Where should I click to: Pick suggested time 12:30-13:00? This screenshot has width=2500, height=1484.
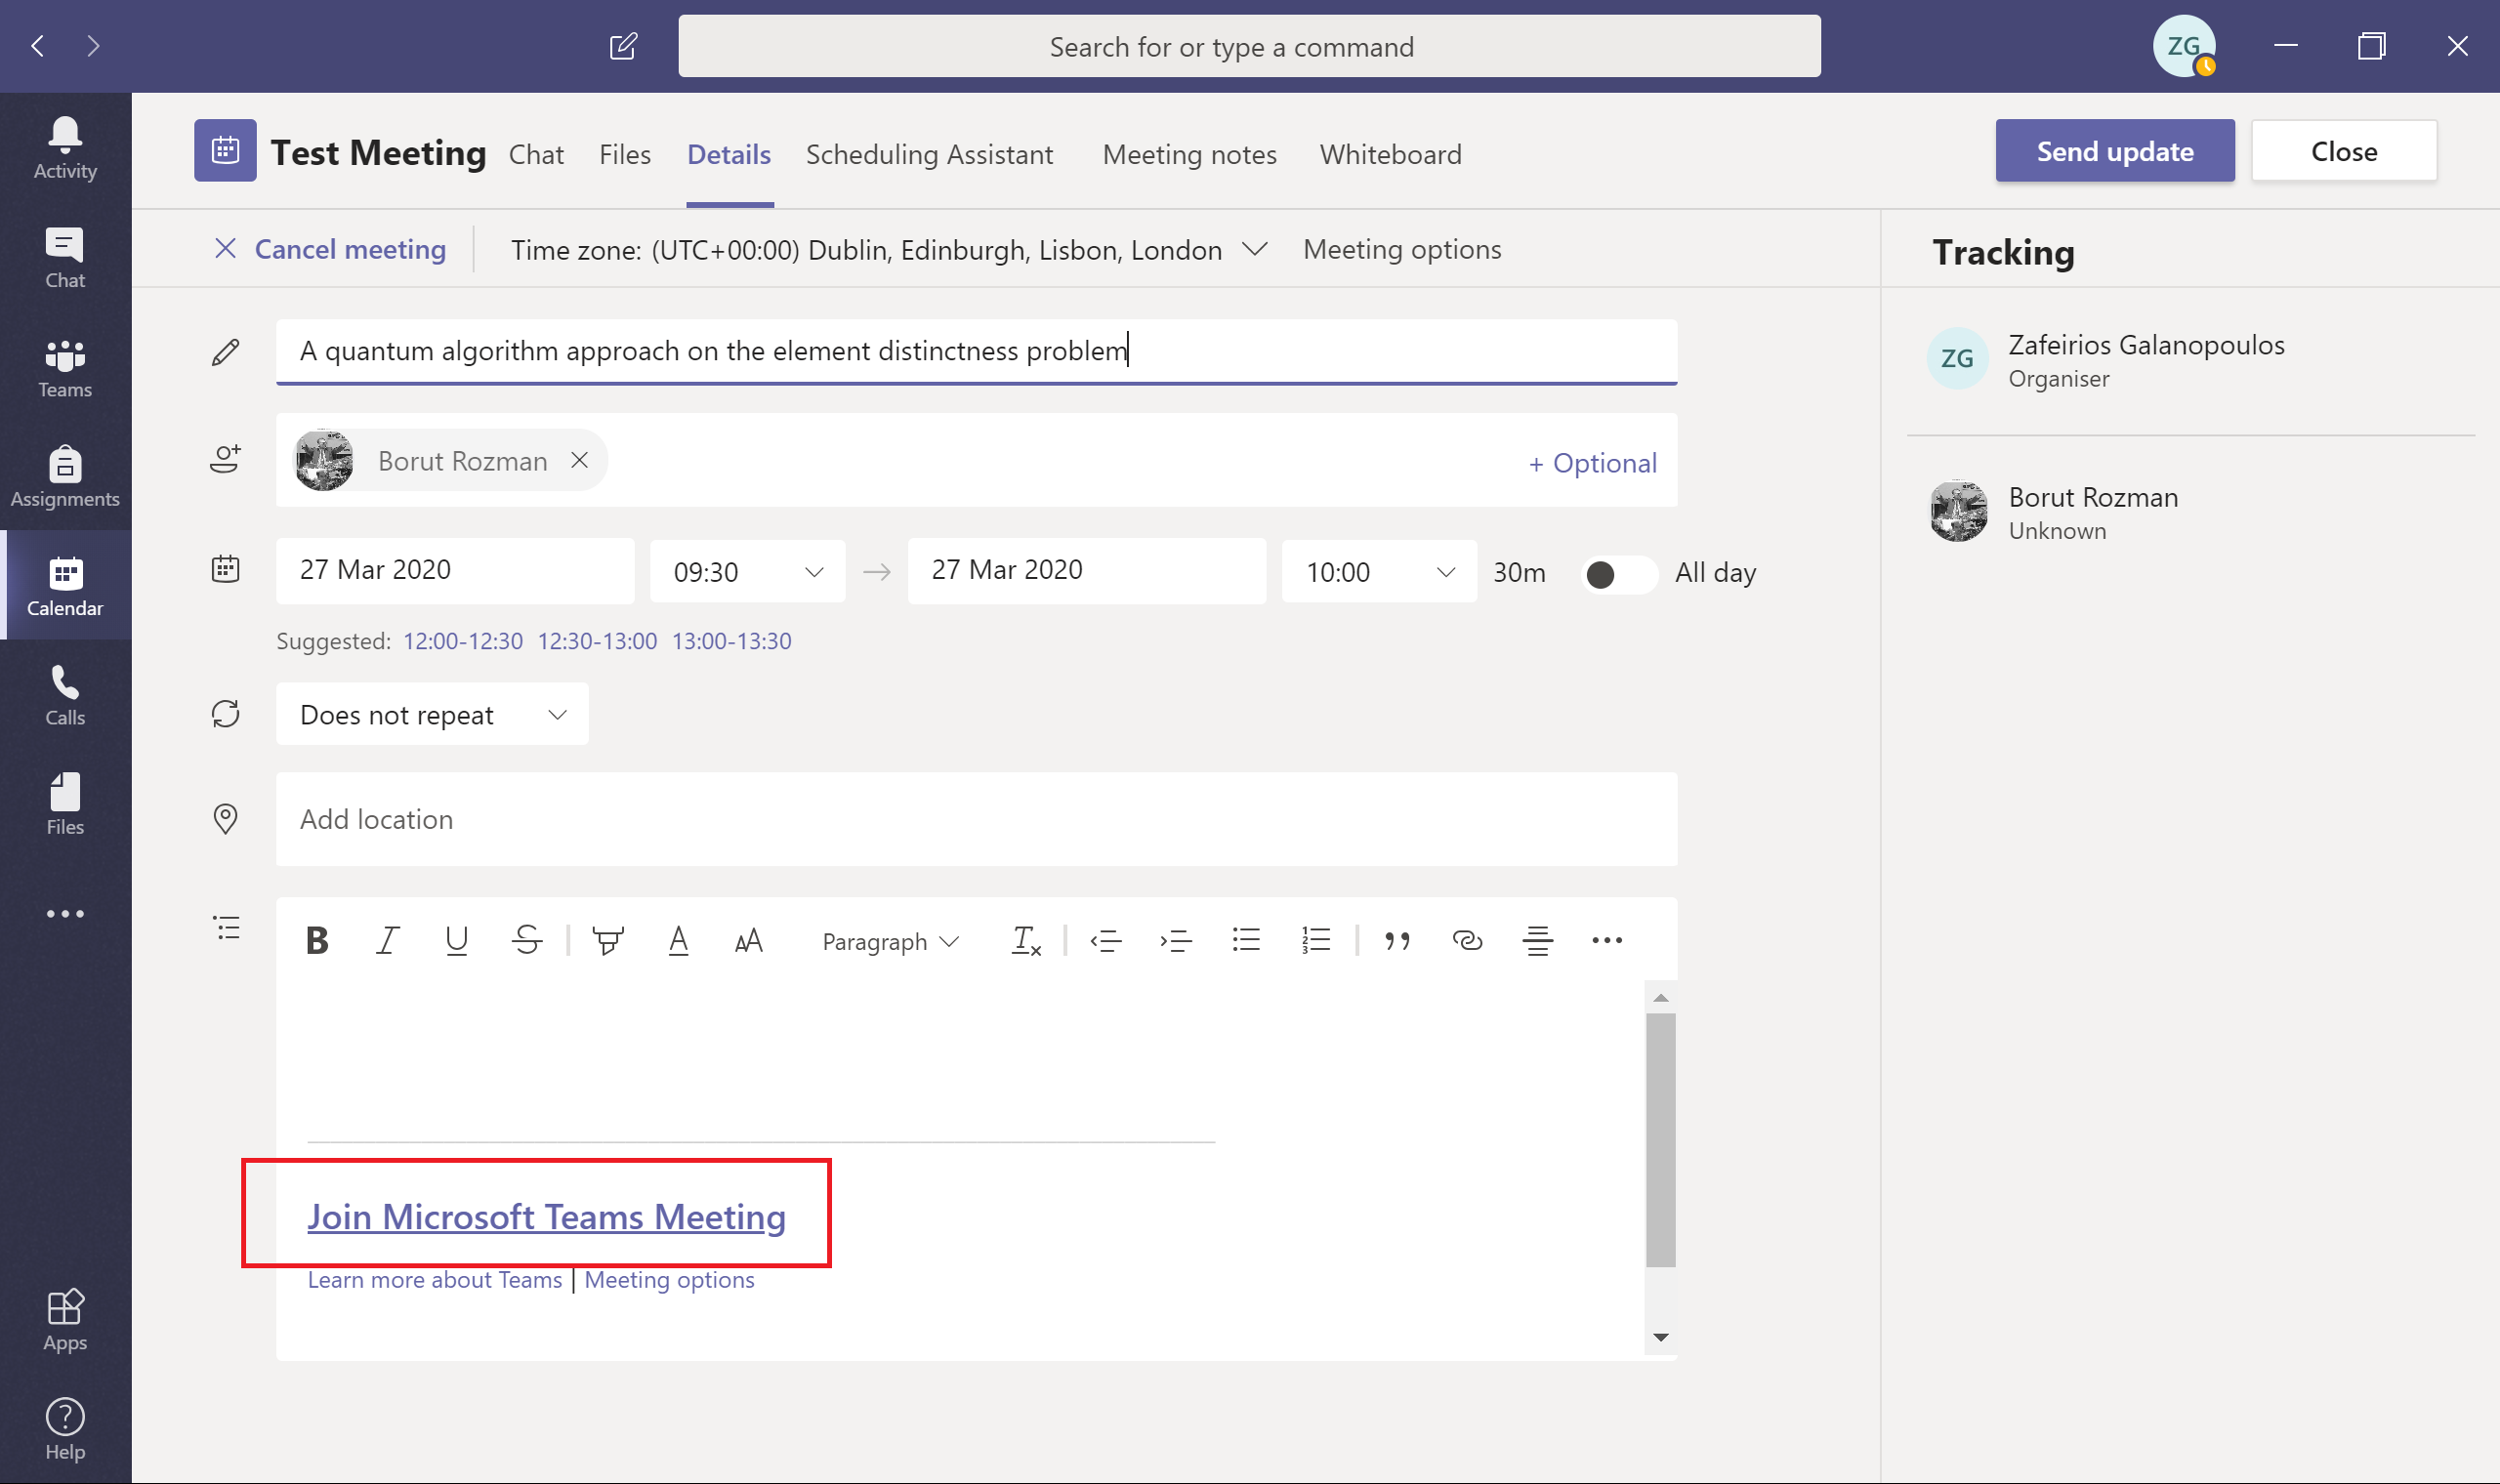[598, 641]
